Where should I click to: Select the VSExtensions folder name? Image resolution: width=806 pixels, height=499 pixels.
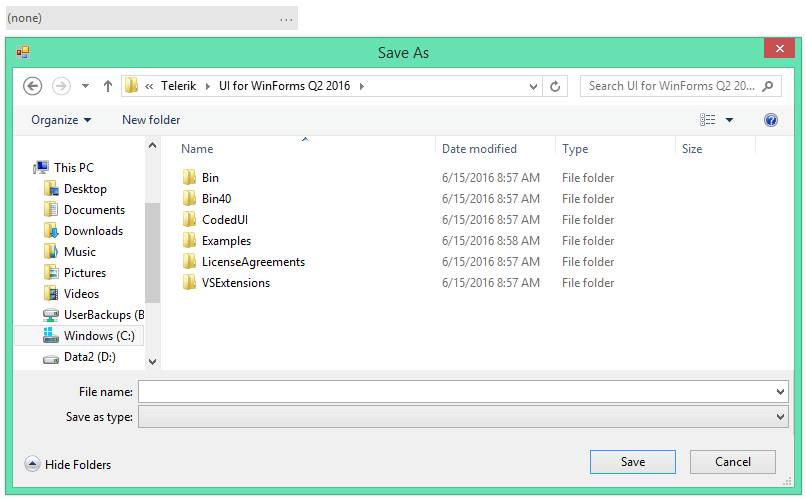[x=235, y=283]
